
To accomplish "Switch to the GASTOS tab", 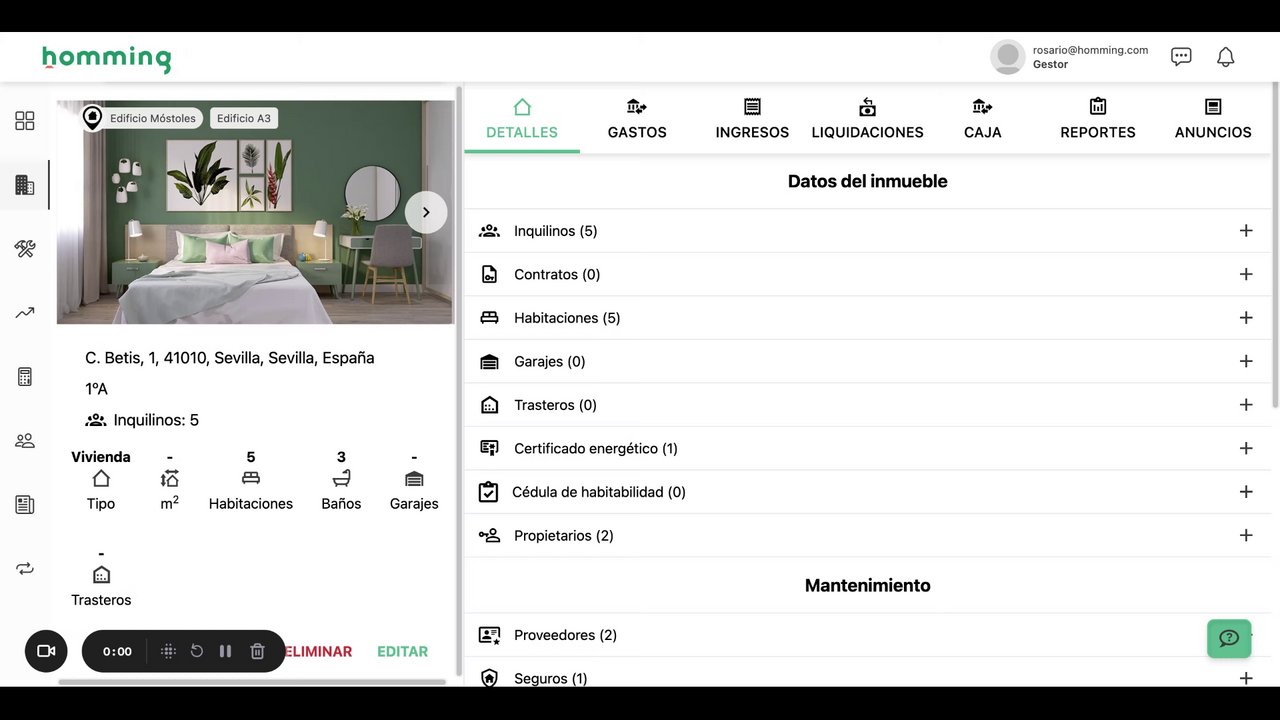I will coord(637,120).
